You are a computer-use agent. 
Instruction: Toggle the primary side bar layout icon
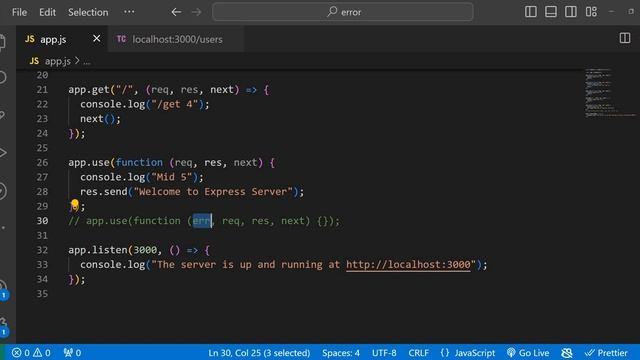531,12
